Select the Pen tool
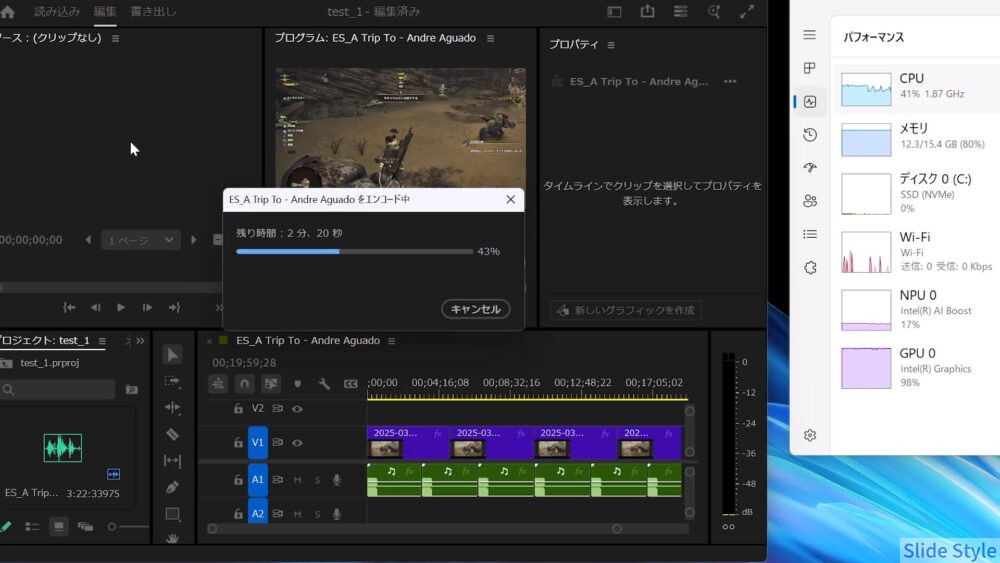 pos(173,487)
